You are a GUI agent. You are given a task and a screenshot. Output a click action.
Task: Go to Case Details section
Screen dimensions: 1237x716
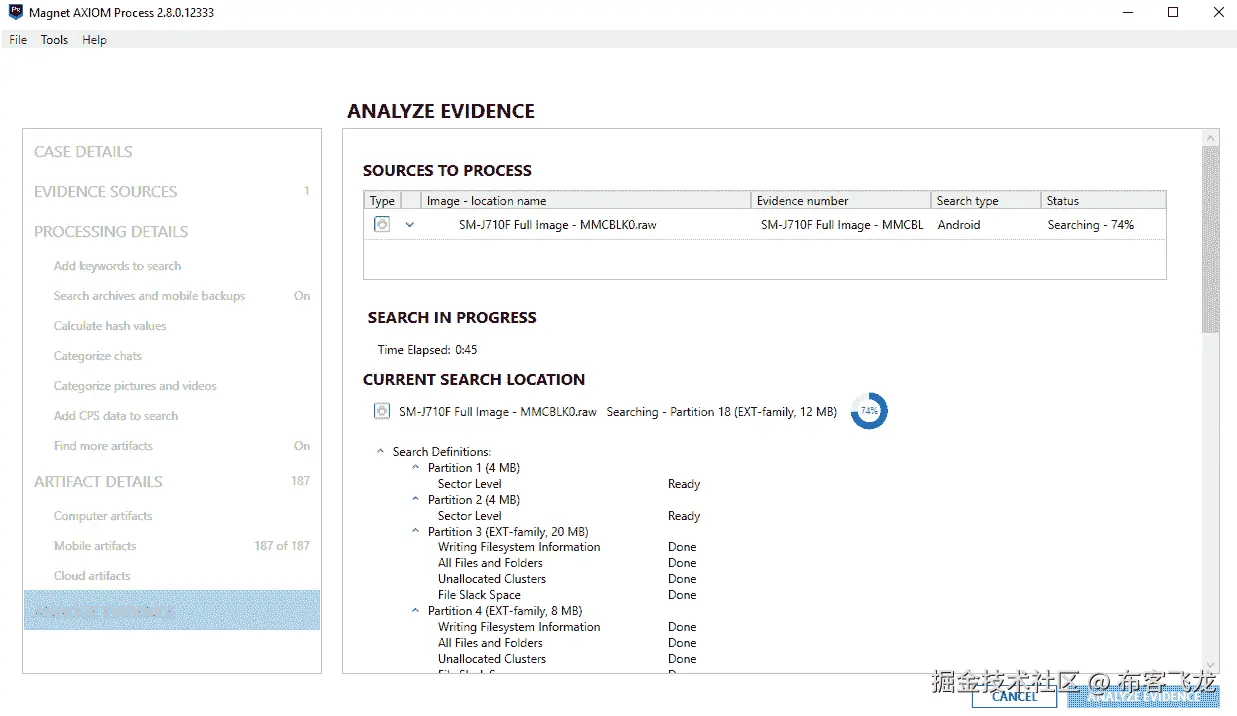tap(83, 152)
